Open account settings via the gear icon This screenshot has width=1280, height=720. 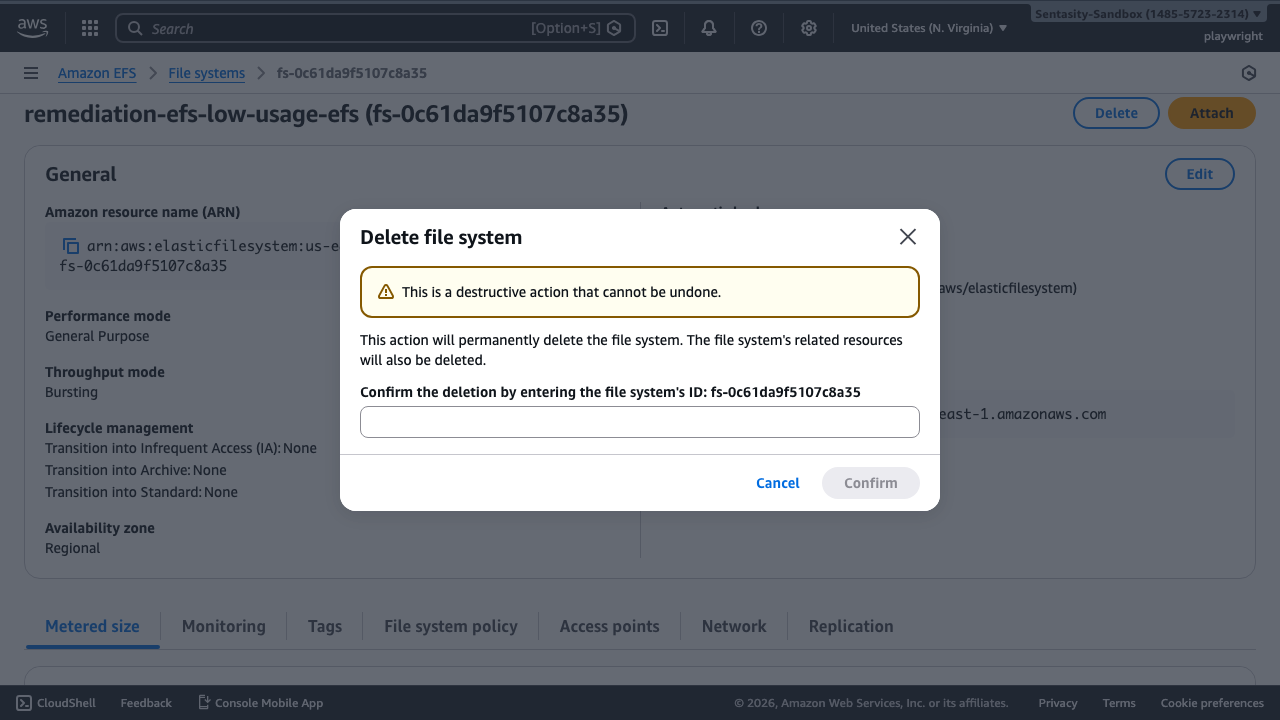808,27
